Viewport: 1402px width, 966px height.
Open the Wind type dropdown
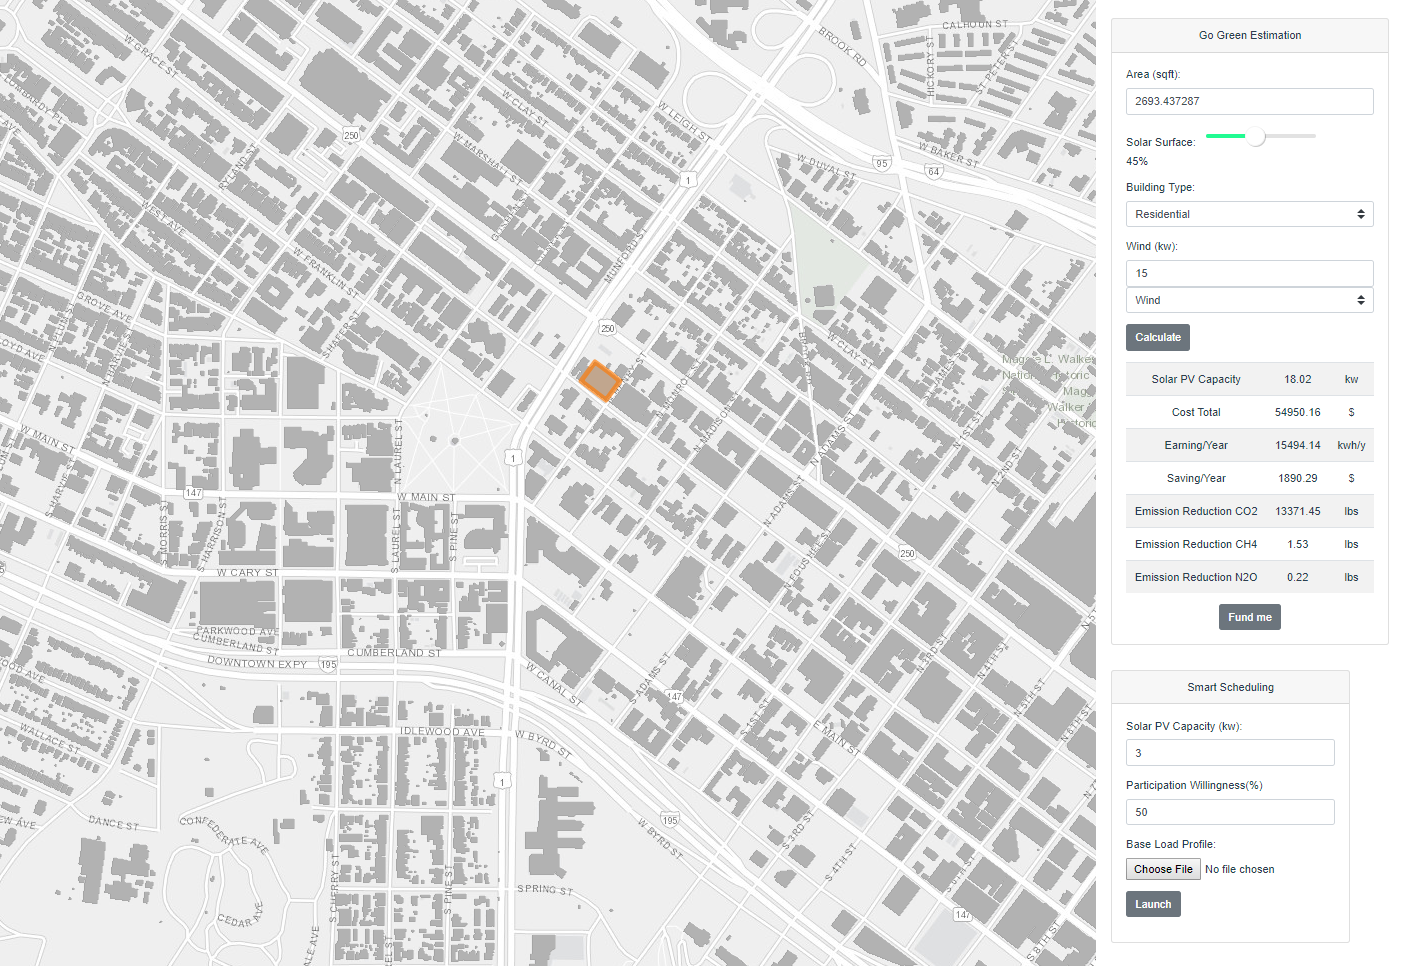1249,300
